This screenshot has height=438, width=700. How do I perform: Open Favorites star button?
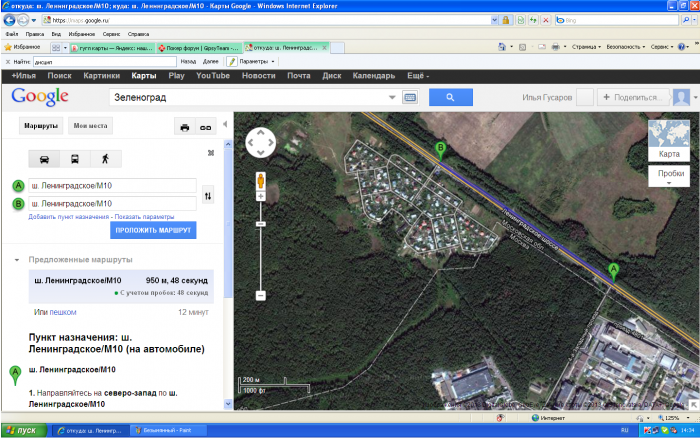tap(22, 47)
